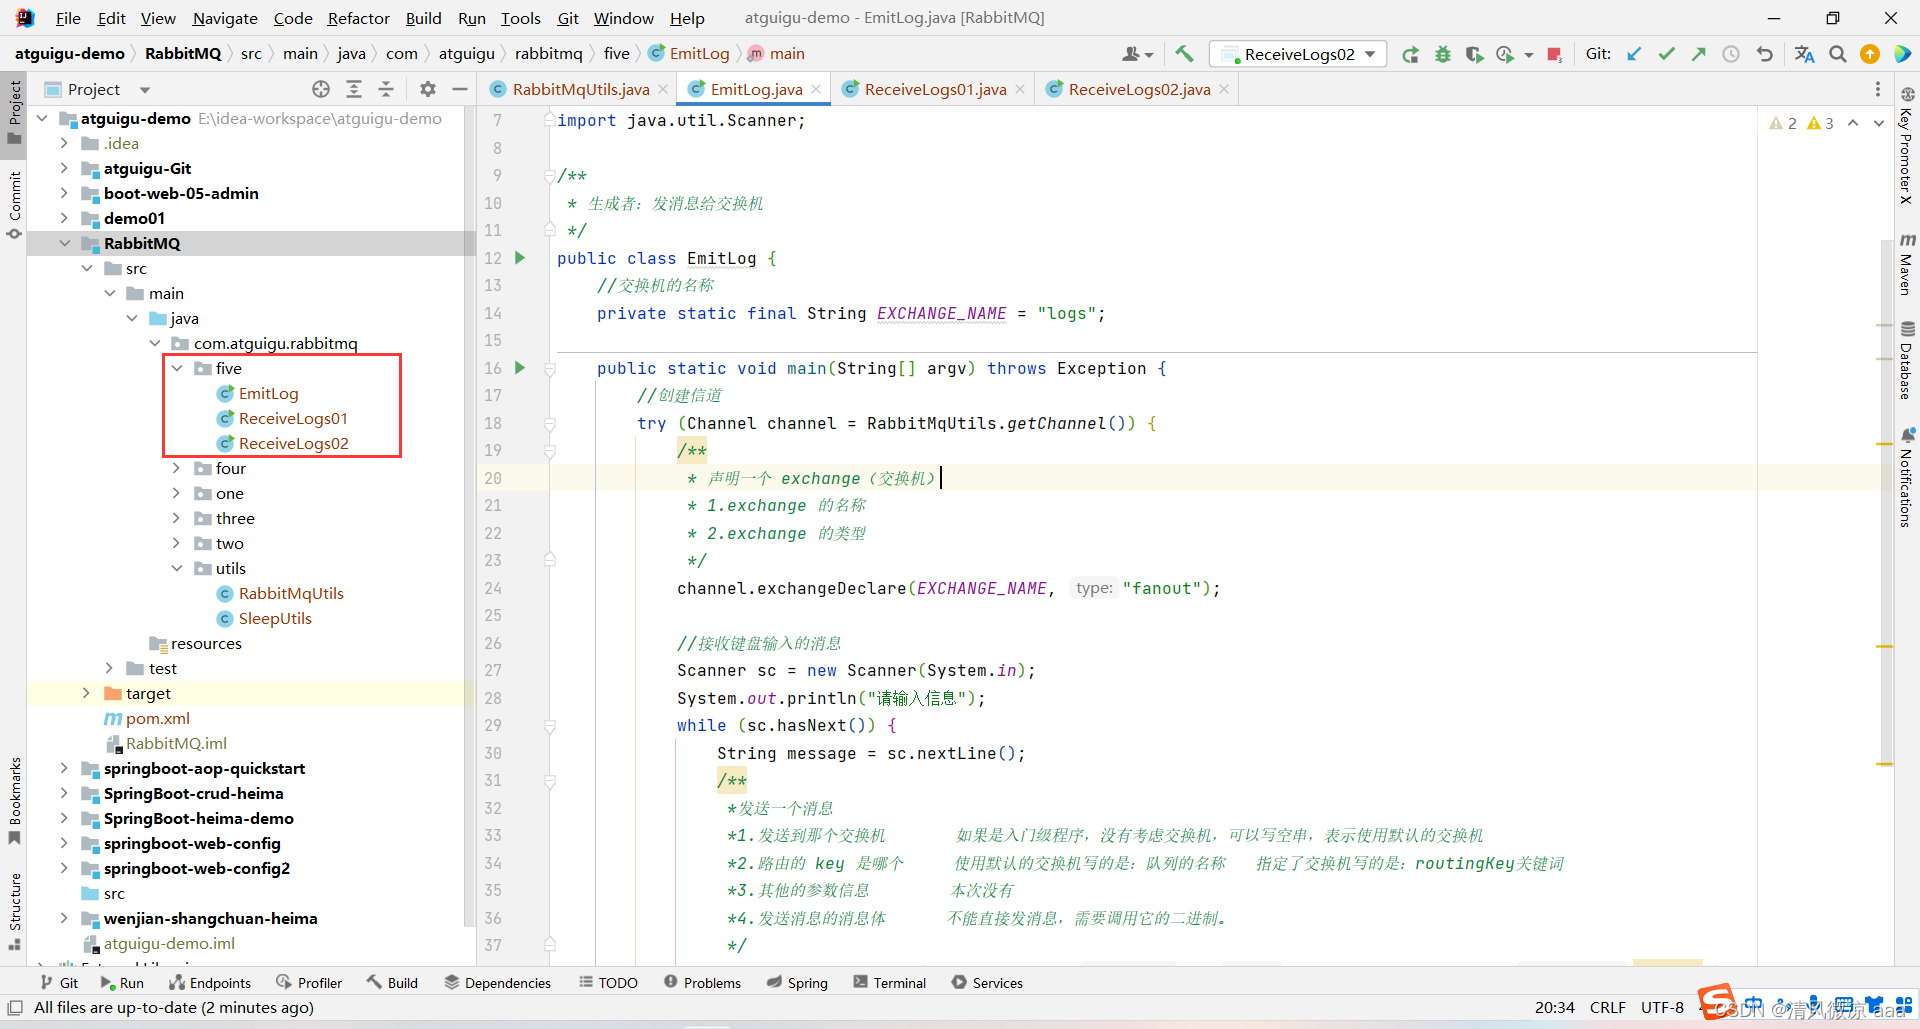Collapse the five package folder

tap(178, 368)
